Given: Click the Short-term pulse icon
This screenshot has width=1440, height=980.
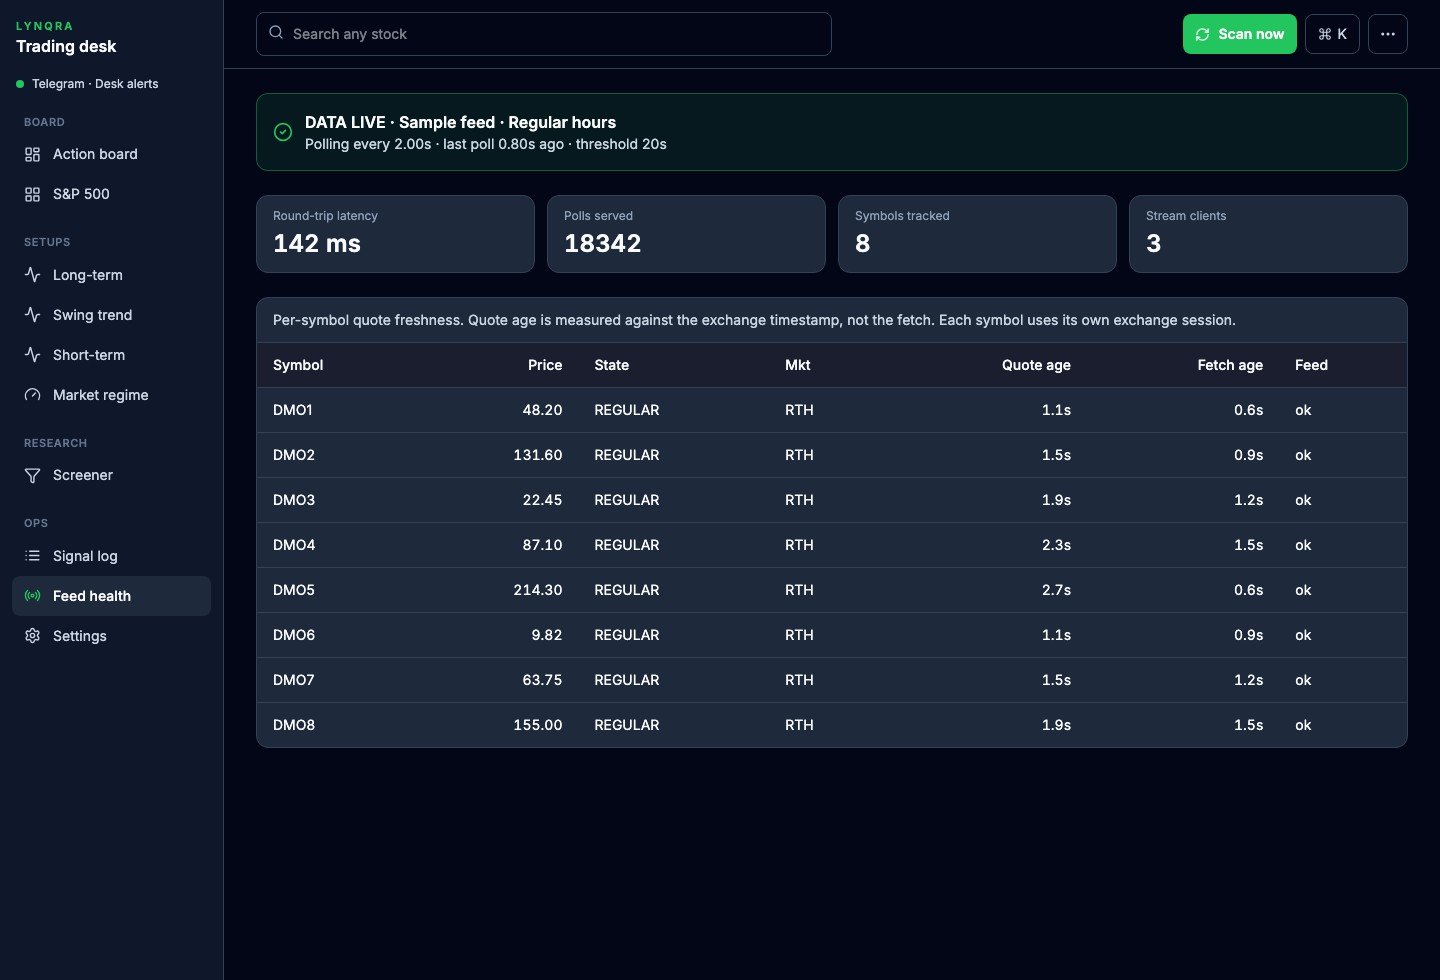Looking at the screenshot, I should 32,355.
